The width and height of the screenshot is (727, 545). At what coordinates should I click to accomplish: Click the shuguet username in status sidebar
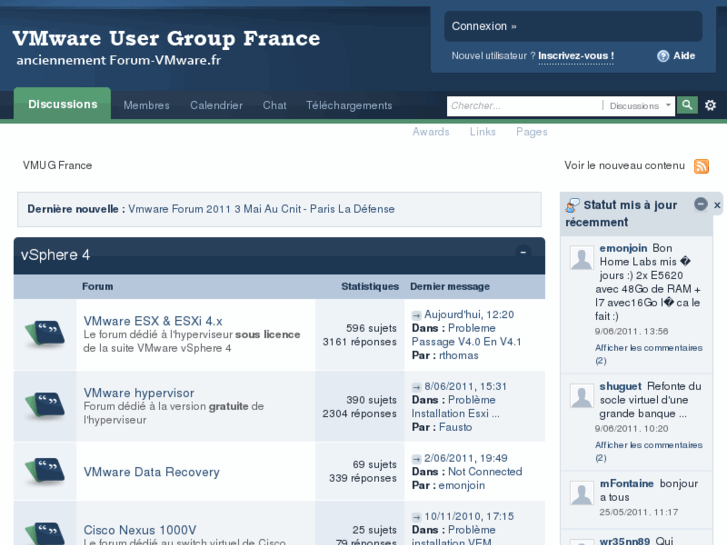point(620,386)
